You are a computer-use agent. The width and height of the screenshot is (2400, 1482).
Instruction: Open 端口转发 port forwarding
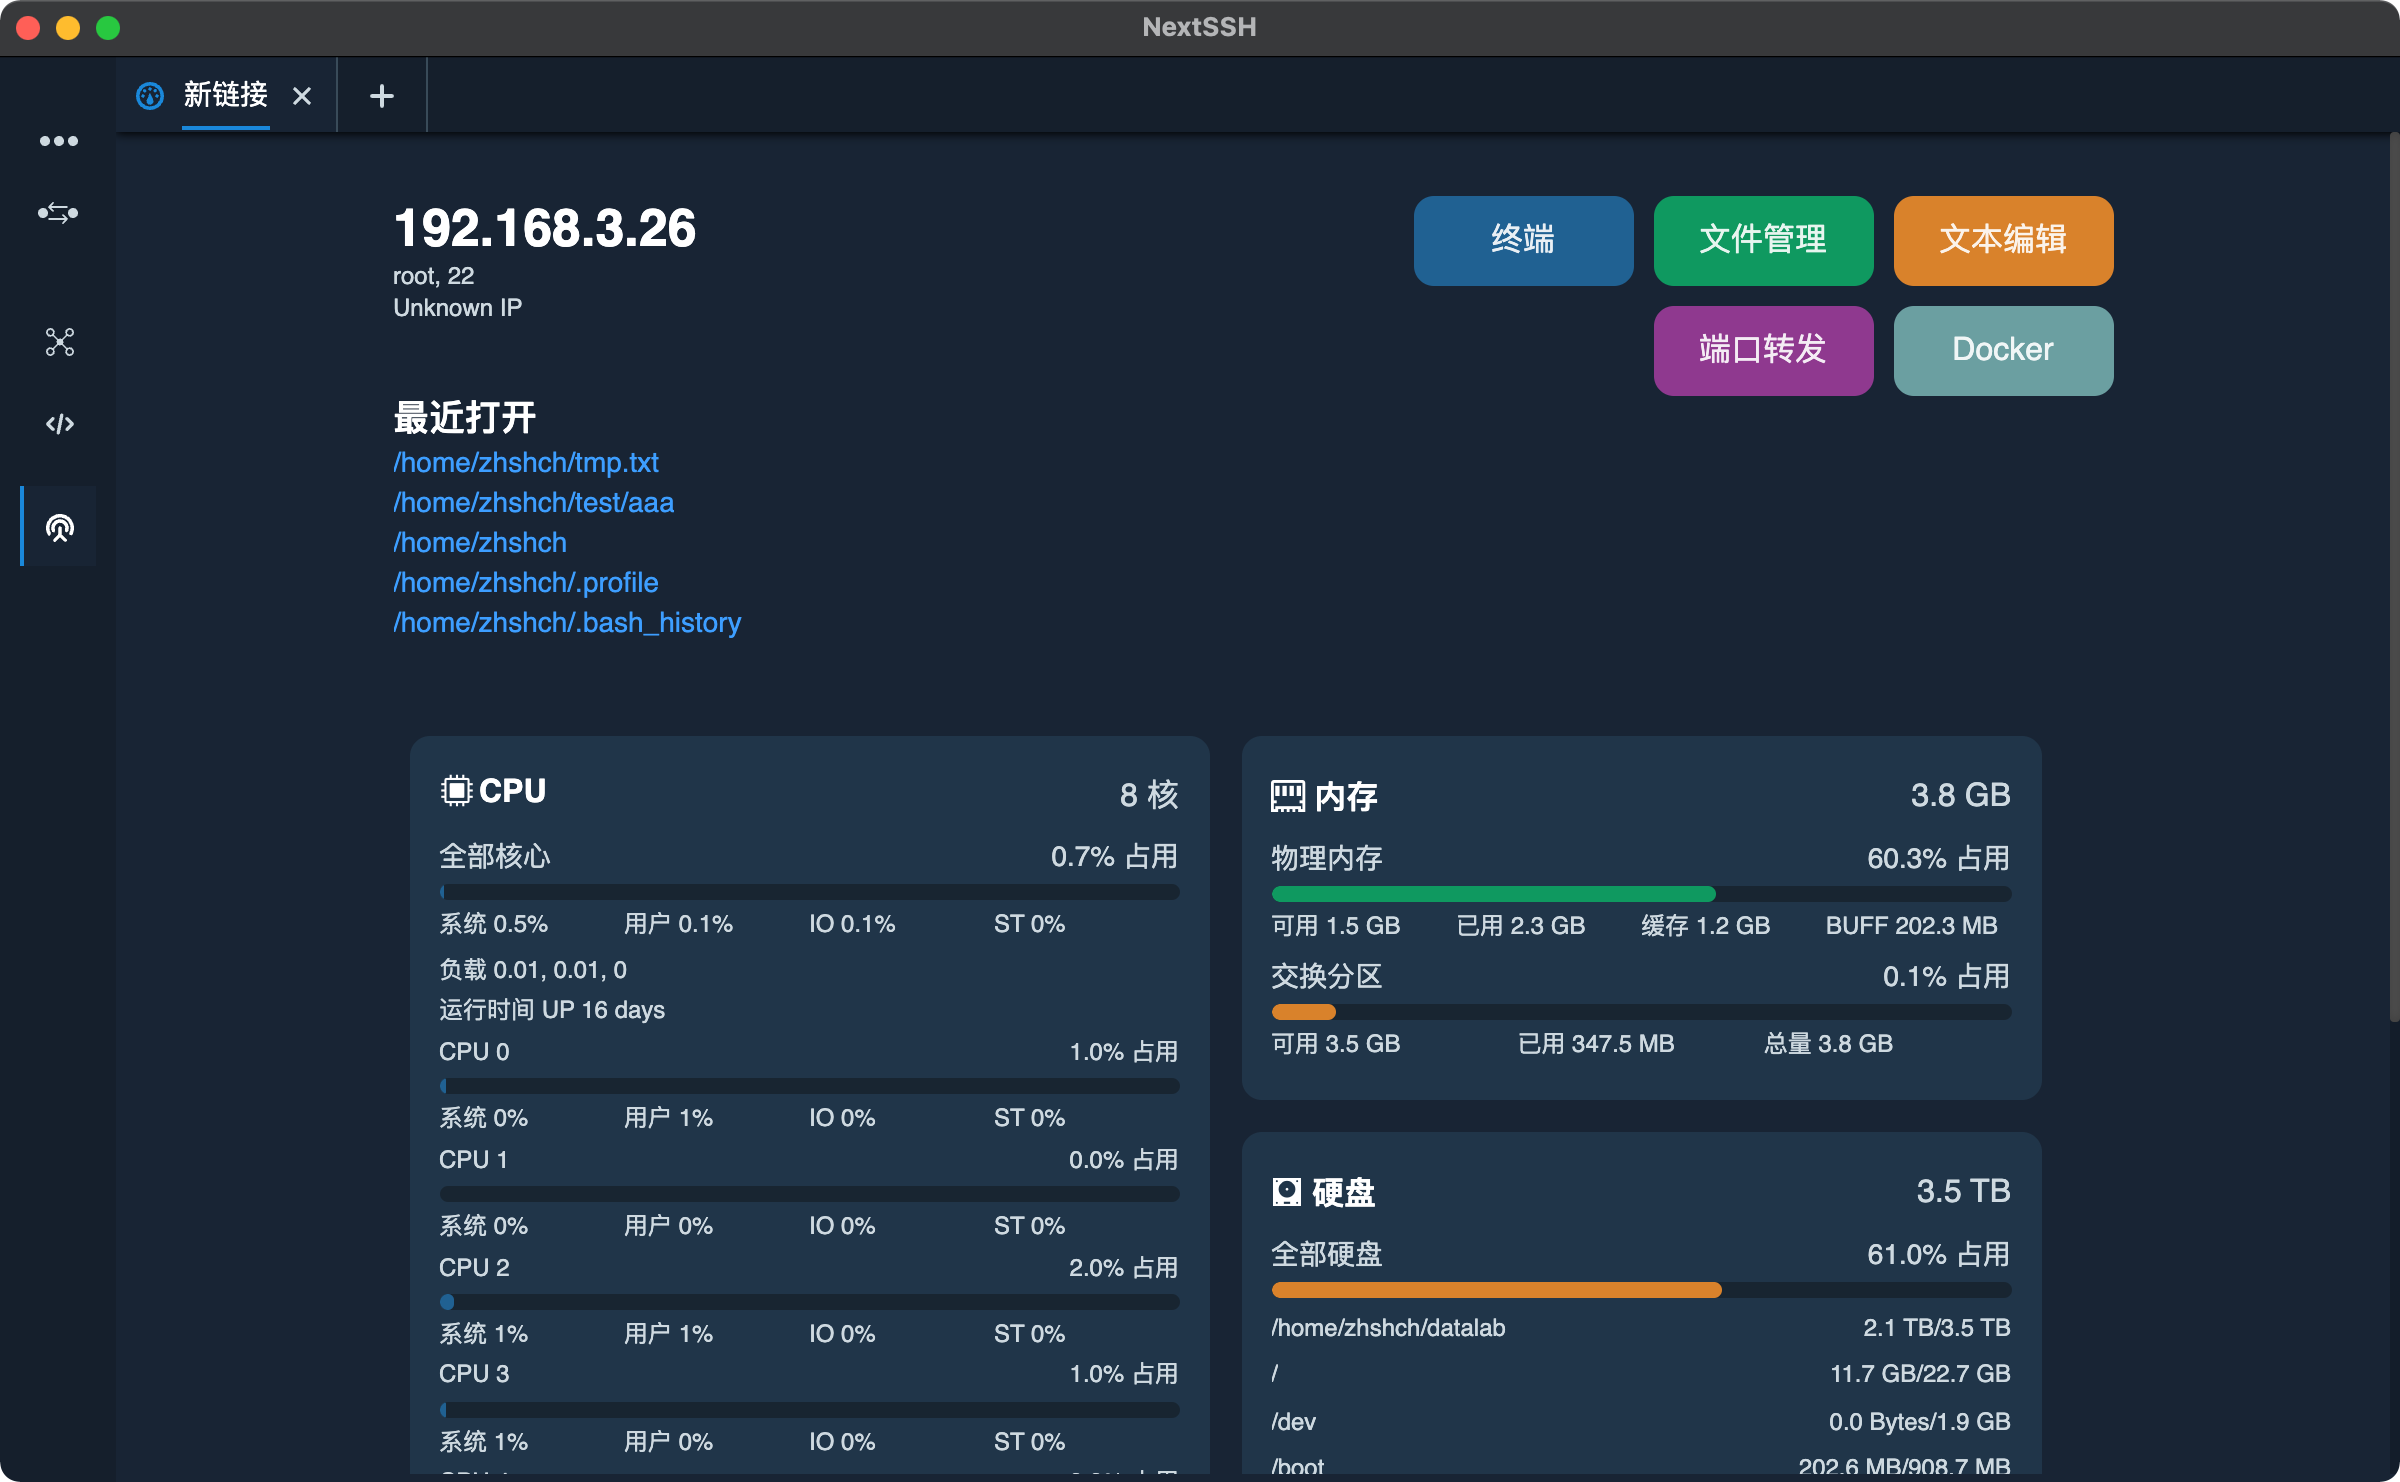[1762, 350]
